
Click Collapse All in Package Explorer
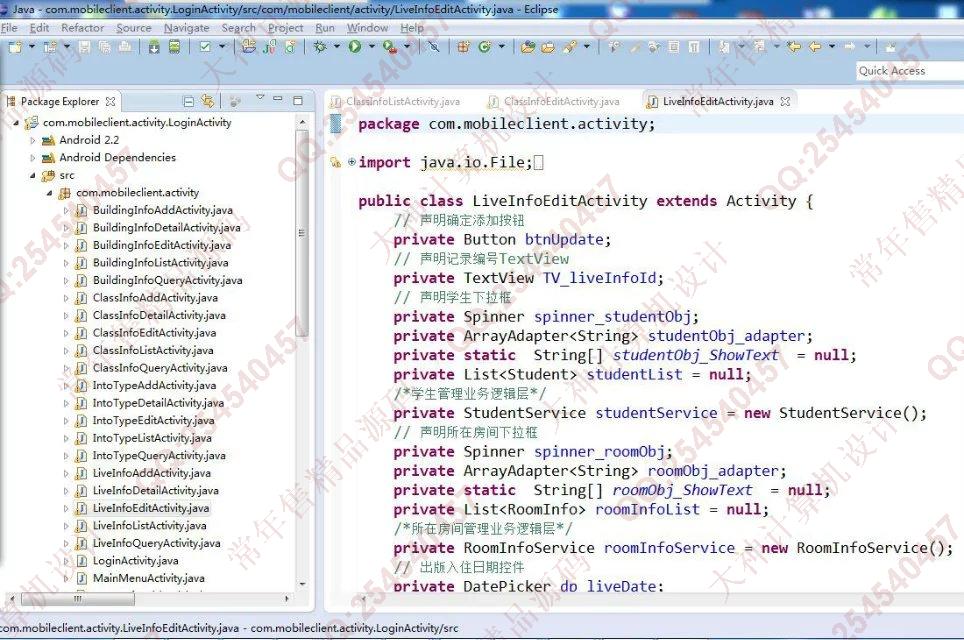189,101
